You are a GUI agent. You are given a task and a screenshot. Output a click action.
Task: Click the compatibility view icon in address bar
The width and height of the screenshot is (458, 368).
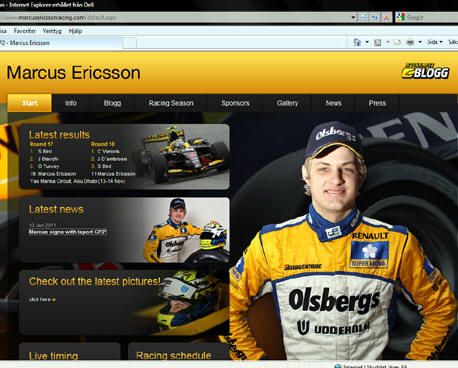click(x=363, y=18)
